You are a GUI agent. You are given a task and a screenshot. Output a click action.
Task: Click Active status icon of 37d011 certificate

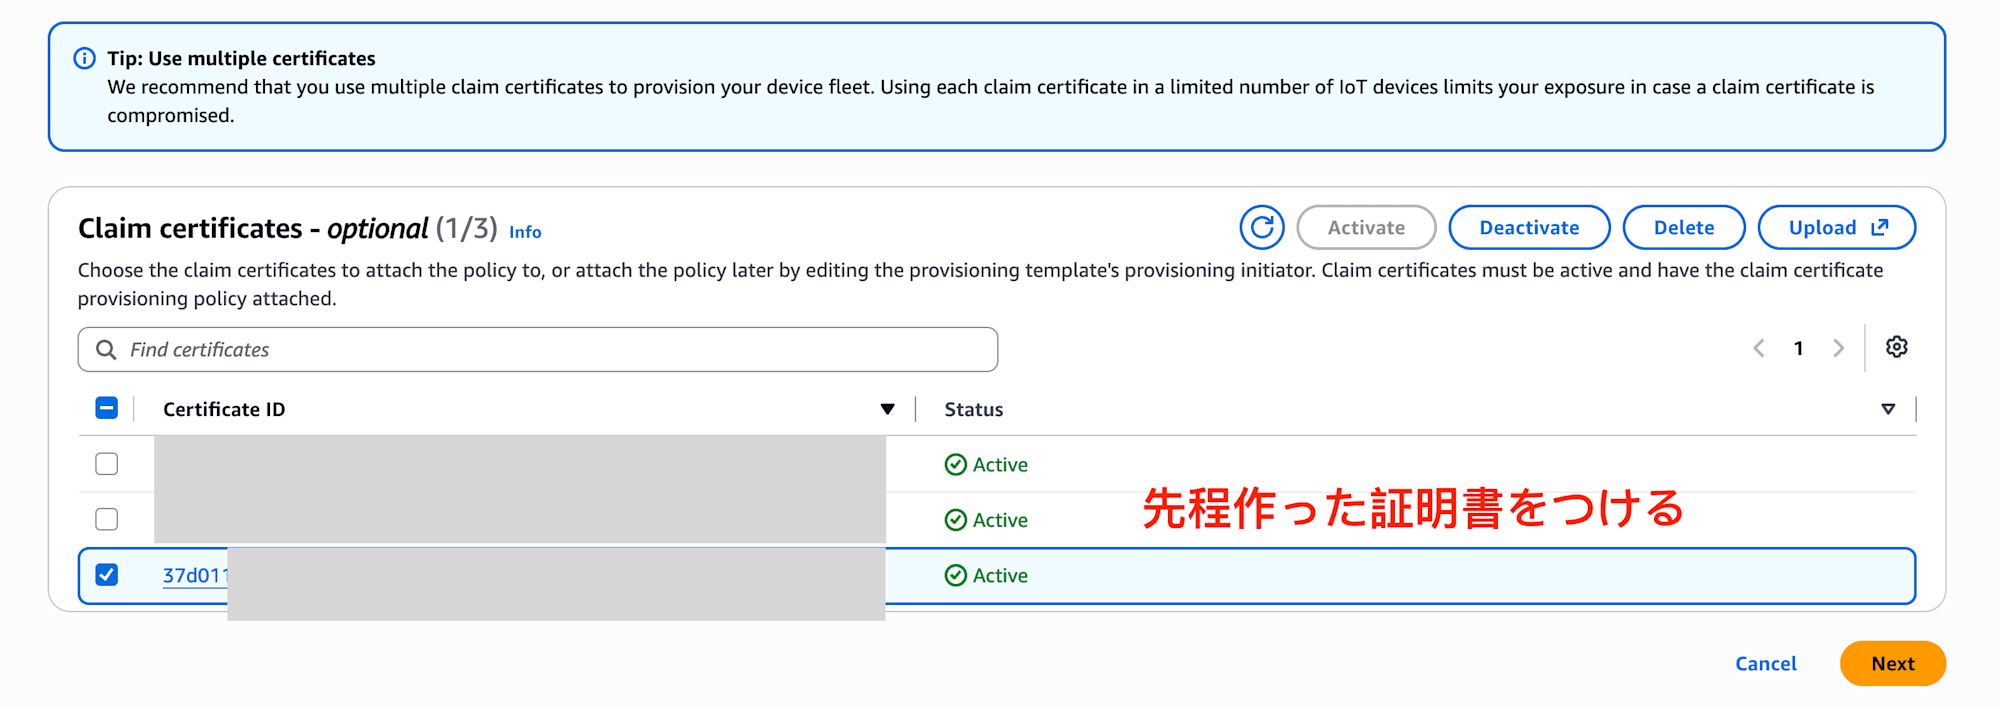[956, 575]
